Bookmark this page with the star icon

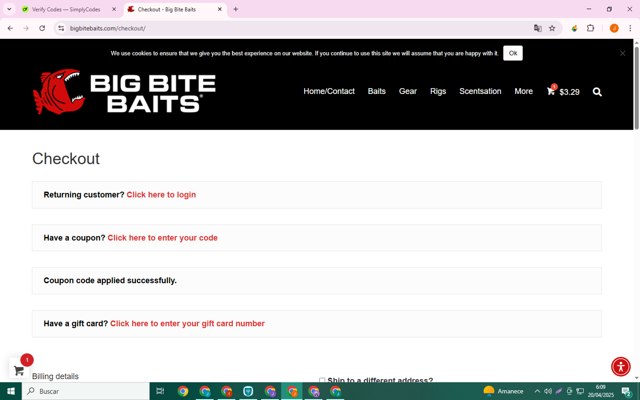[x=552, y=28]
